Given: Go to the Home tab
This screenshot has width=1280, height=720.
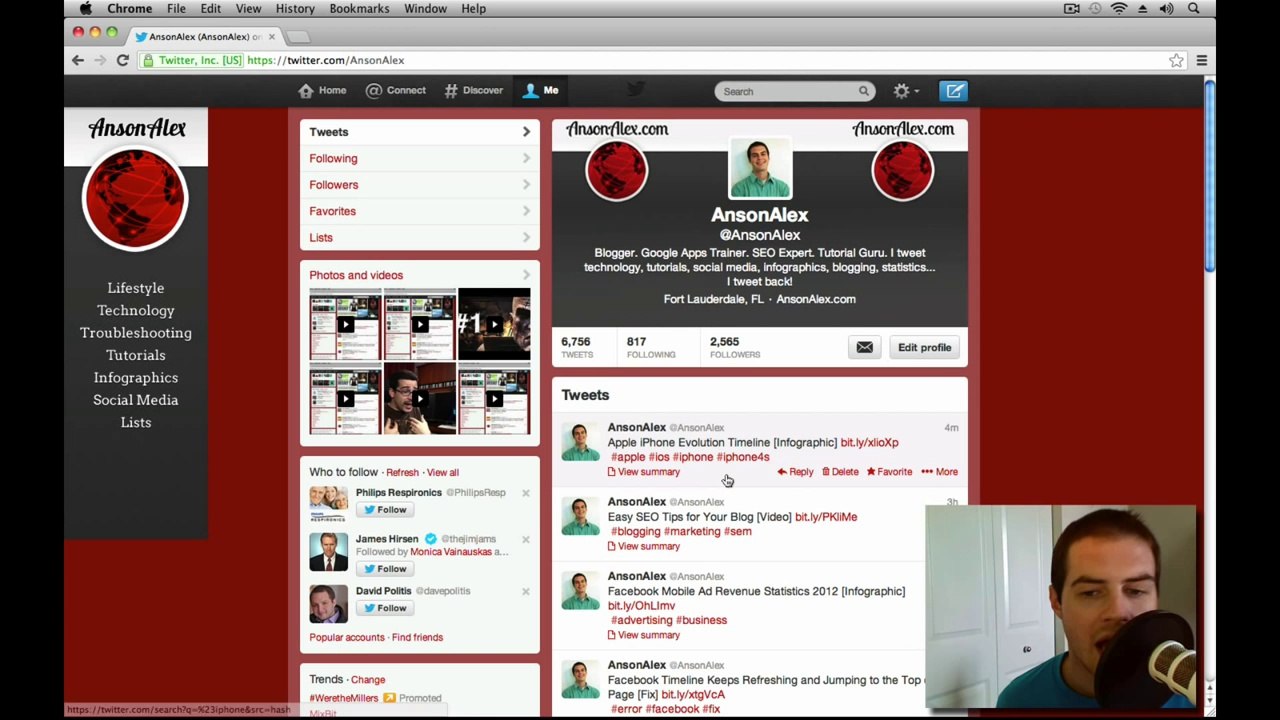Looking at the screenshot, I should [322, 90].
